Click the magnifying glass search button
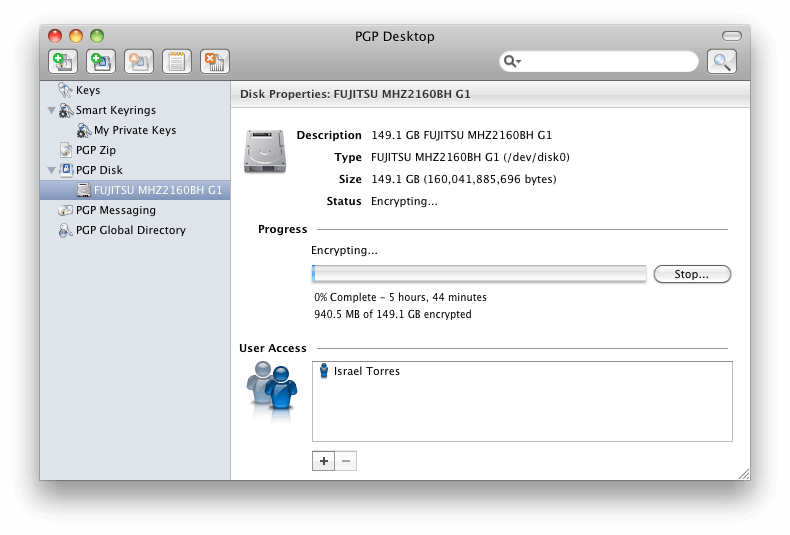This screenshot has height=535, width=790. [722, 62]
